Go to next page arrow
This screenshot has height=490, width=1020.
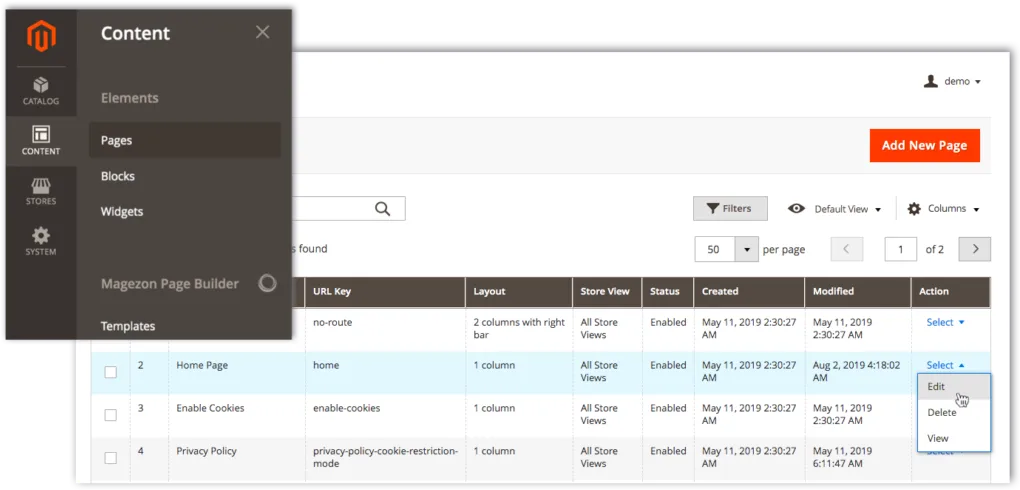point(975,249)
